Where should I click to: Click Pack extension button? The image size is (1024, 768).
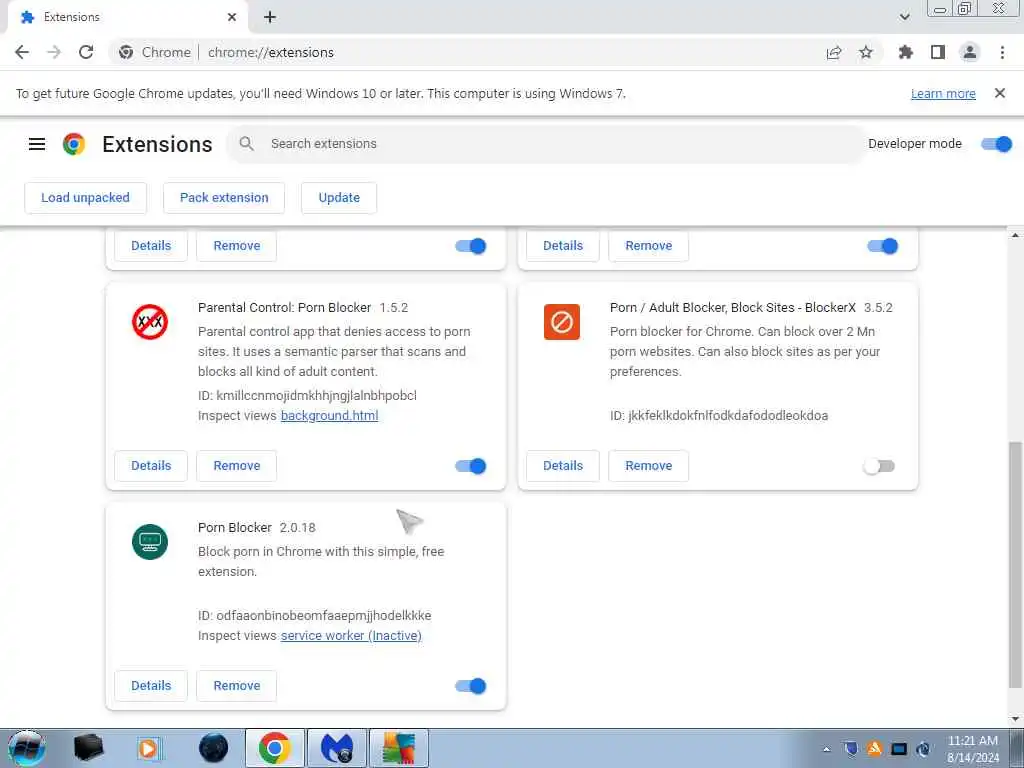pyautogui.click(x=224, y=198)
